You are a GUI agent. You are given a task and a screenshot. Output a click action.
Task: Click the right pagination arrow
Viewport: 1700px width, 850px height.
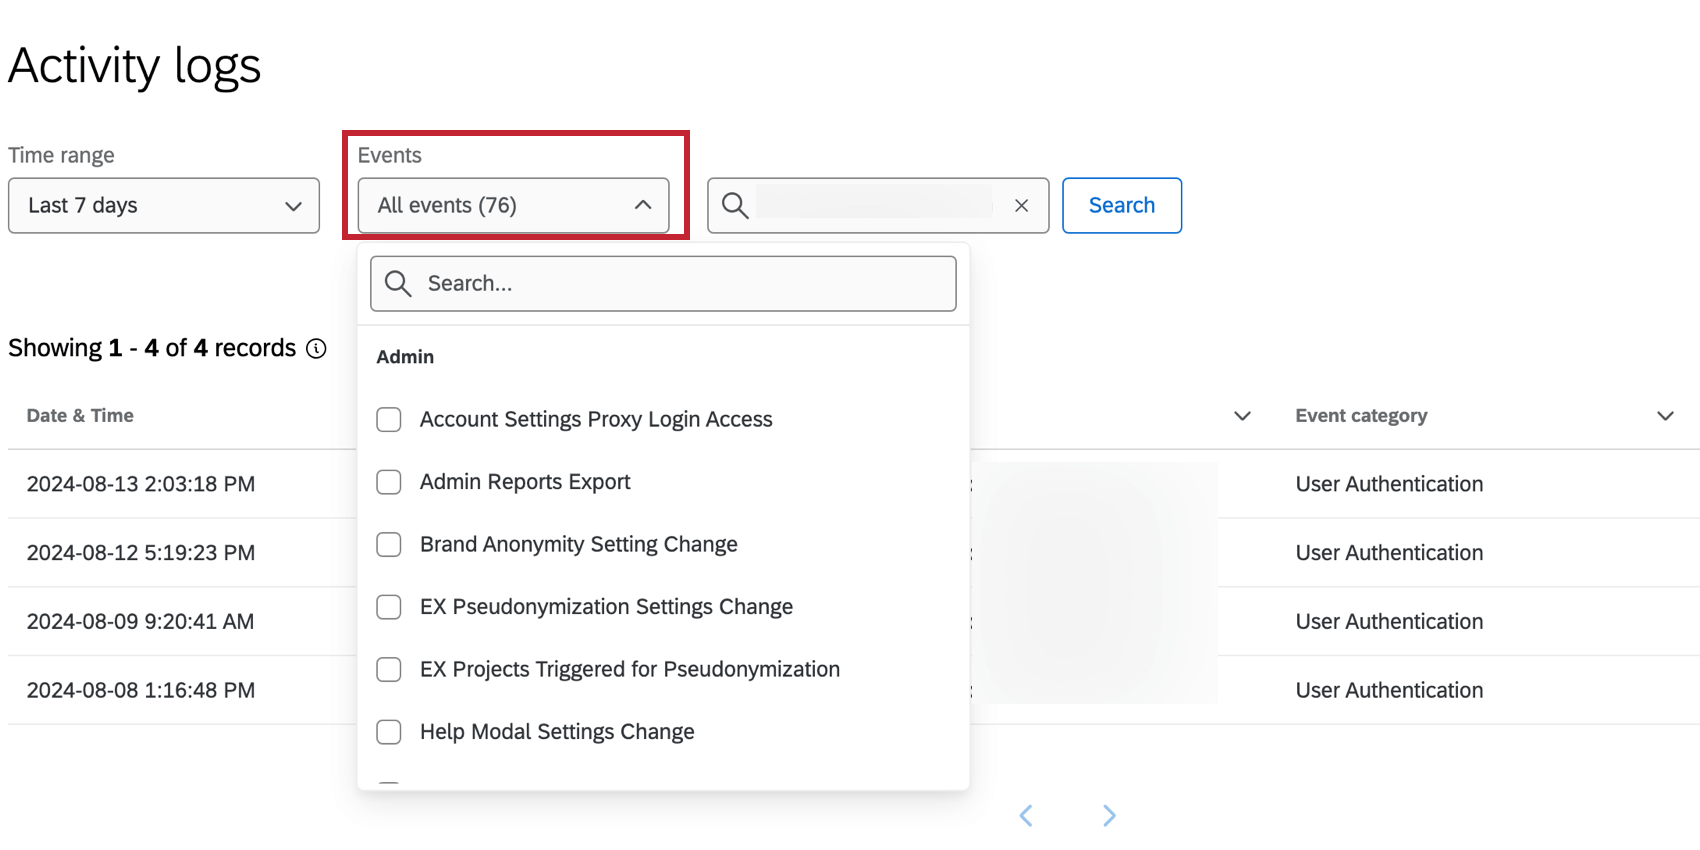[1109, 815]
